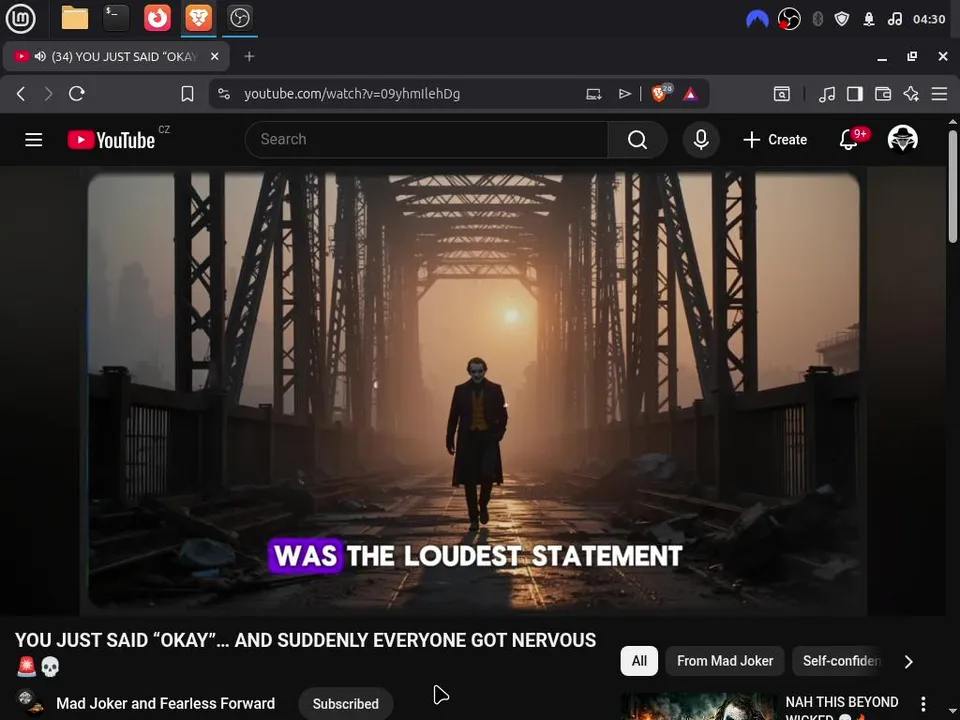Open YouTube notifications bell
The width and height of the screenshot is (960, 720).
pyautogui.click(x=849, y=140)
